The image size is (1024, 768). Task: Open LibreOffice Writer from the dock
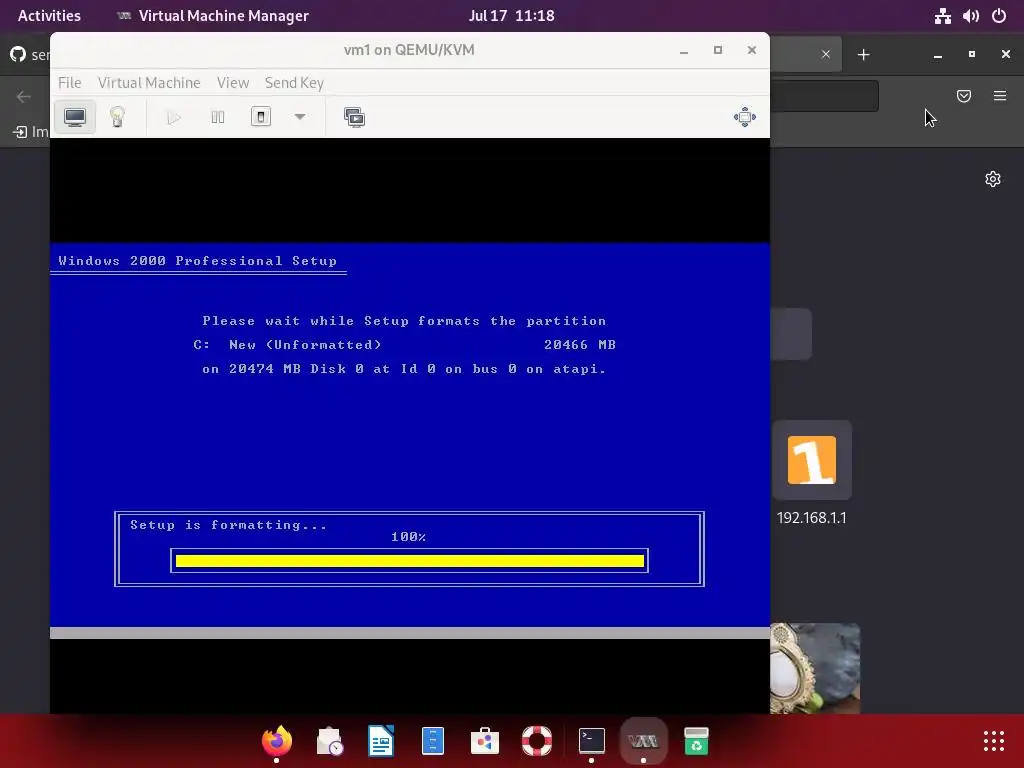click(x=381, y=741)
